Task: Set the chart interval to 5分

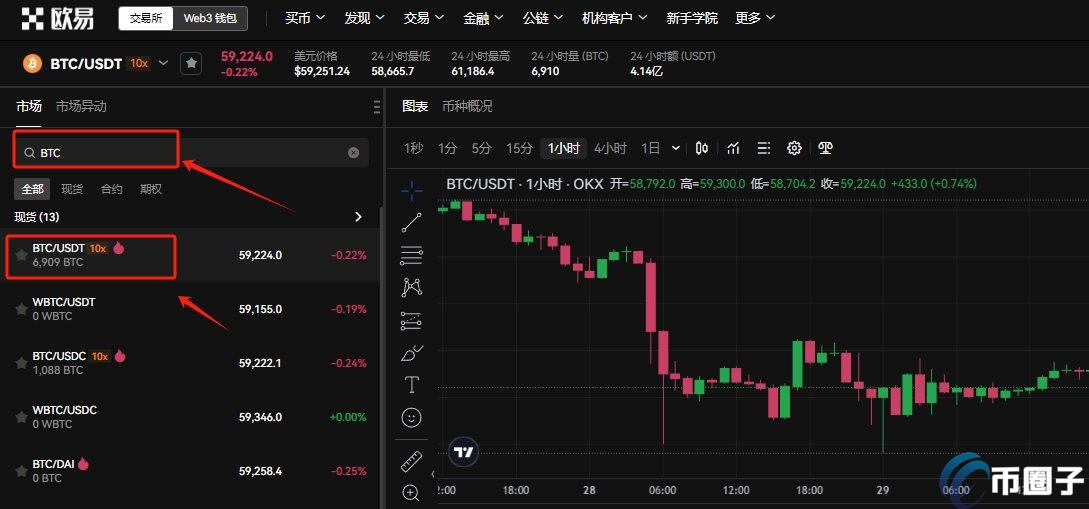Action: tap(481, 148)
